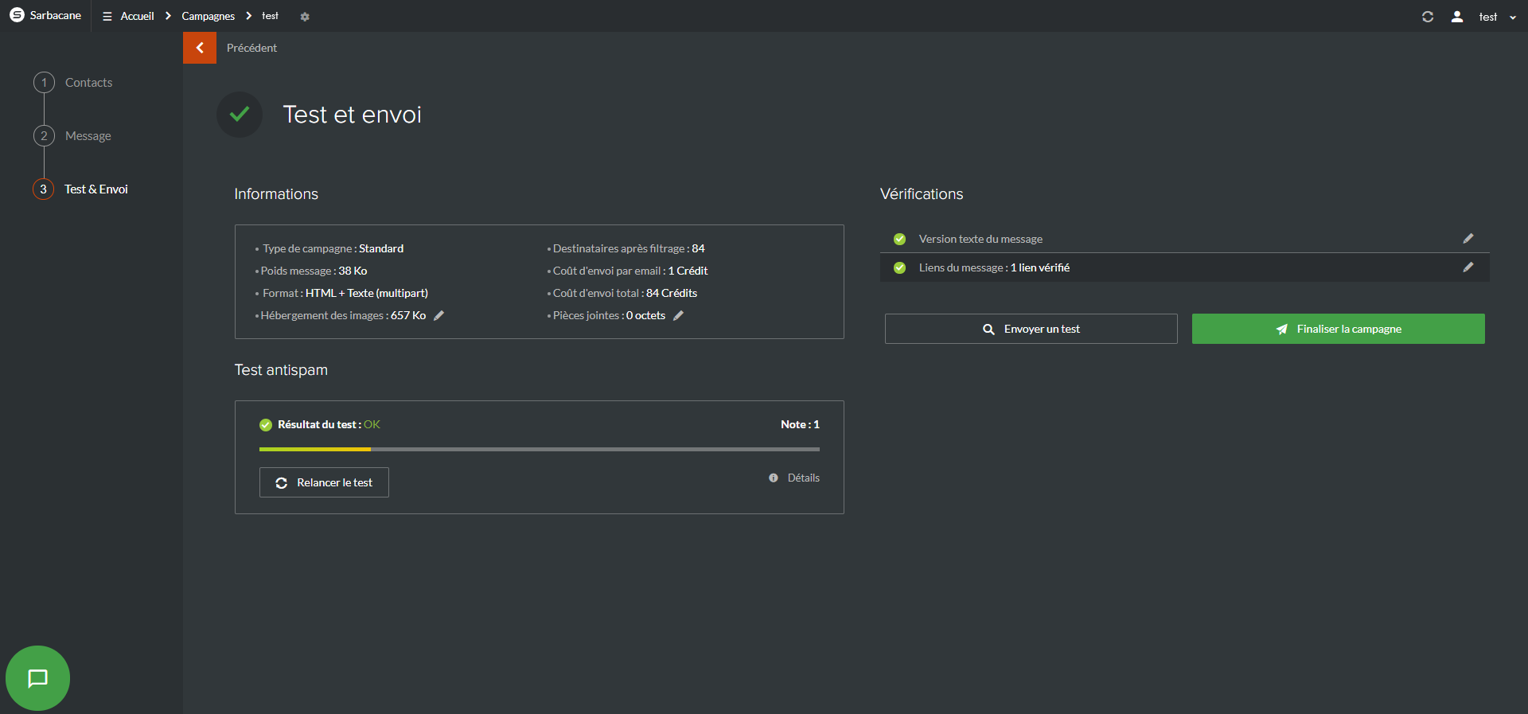Click the Sarbacane logo icon

(x=17, y=15)
